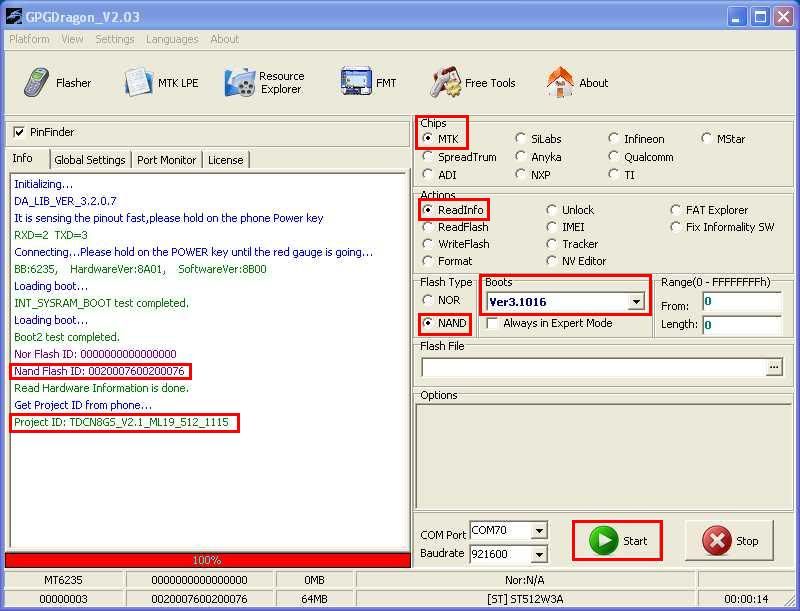Click the Project ID log line
The width and height of the screenshot is (800, 611).
click(121, 422)
